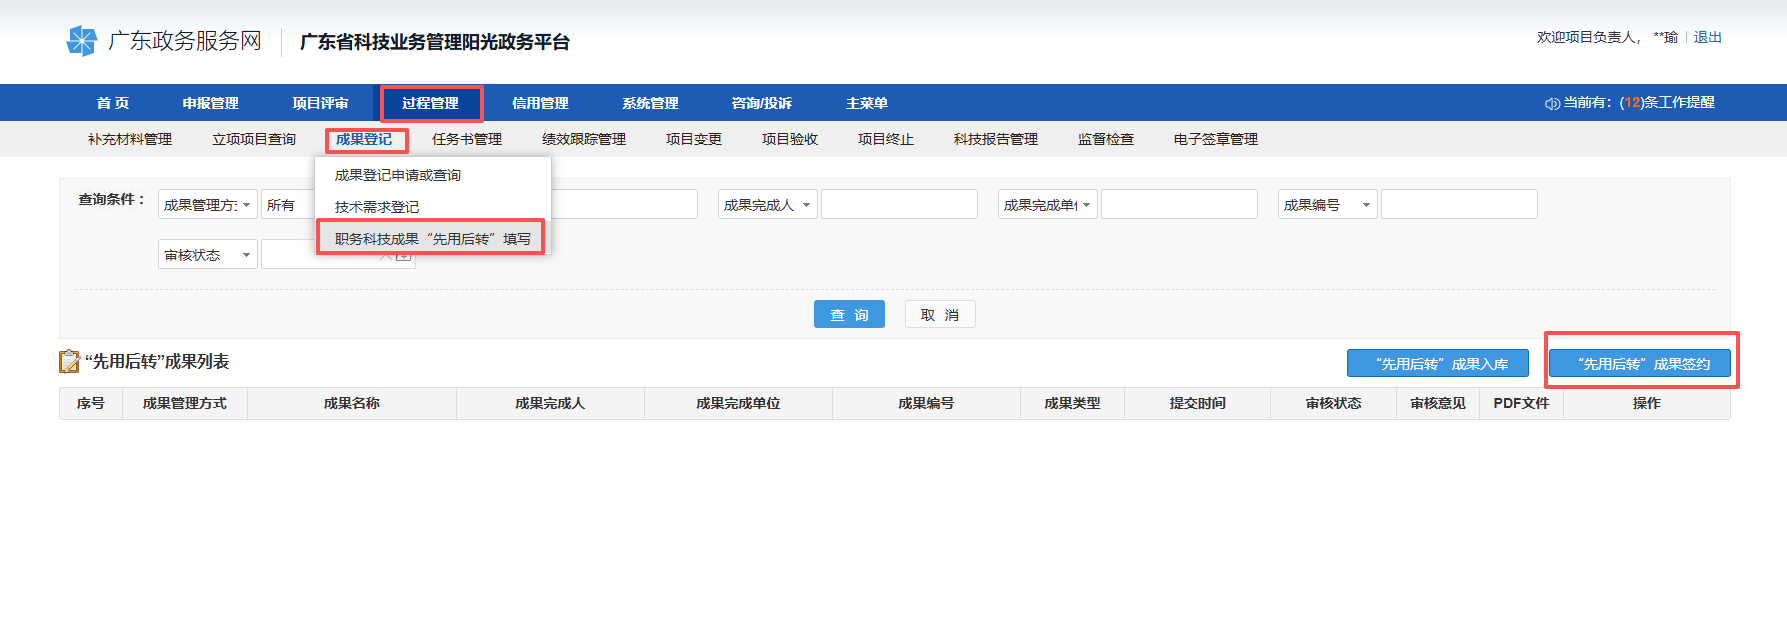Open the 系统管理 menu

650,103
